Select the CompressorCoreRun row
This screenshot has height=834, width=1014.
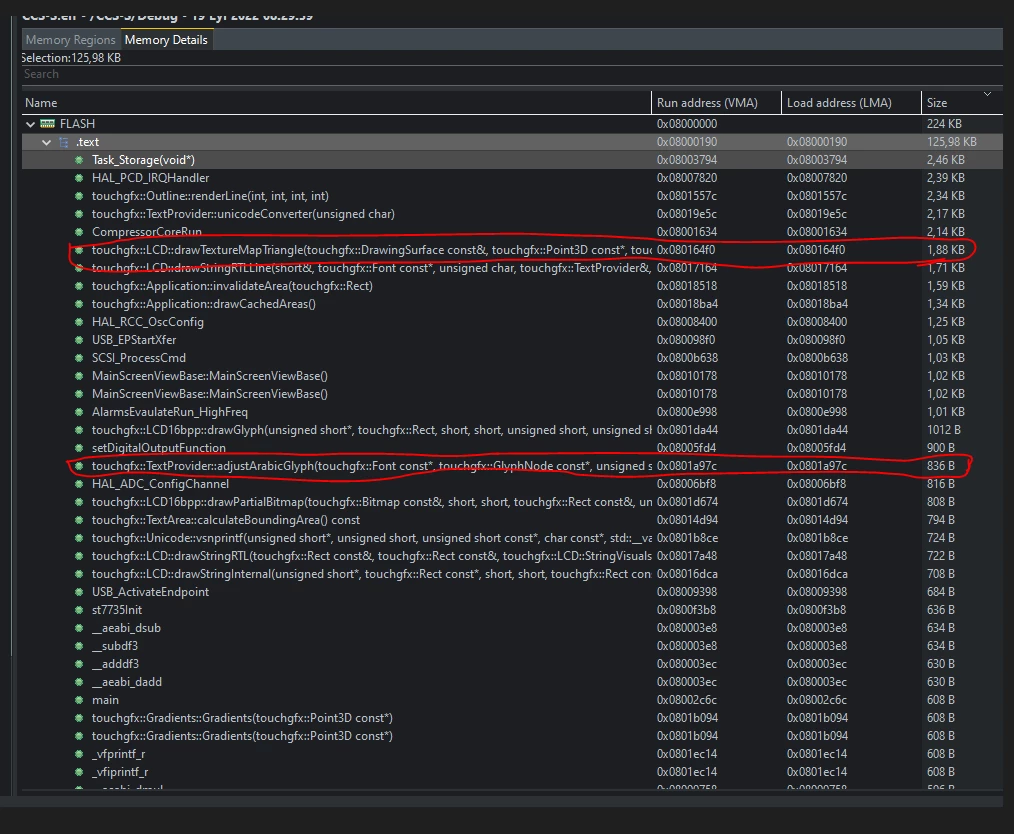point(512,231)
